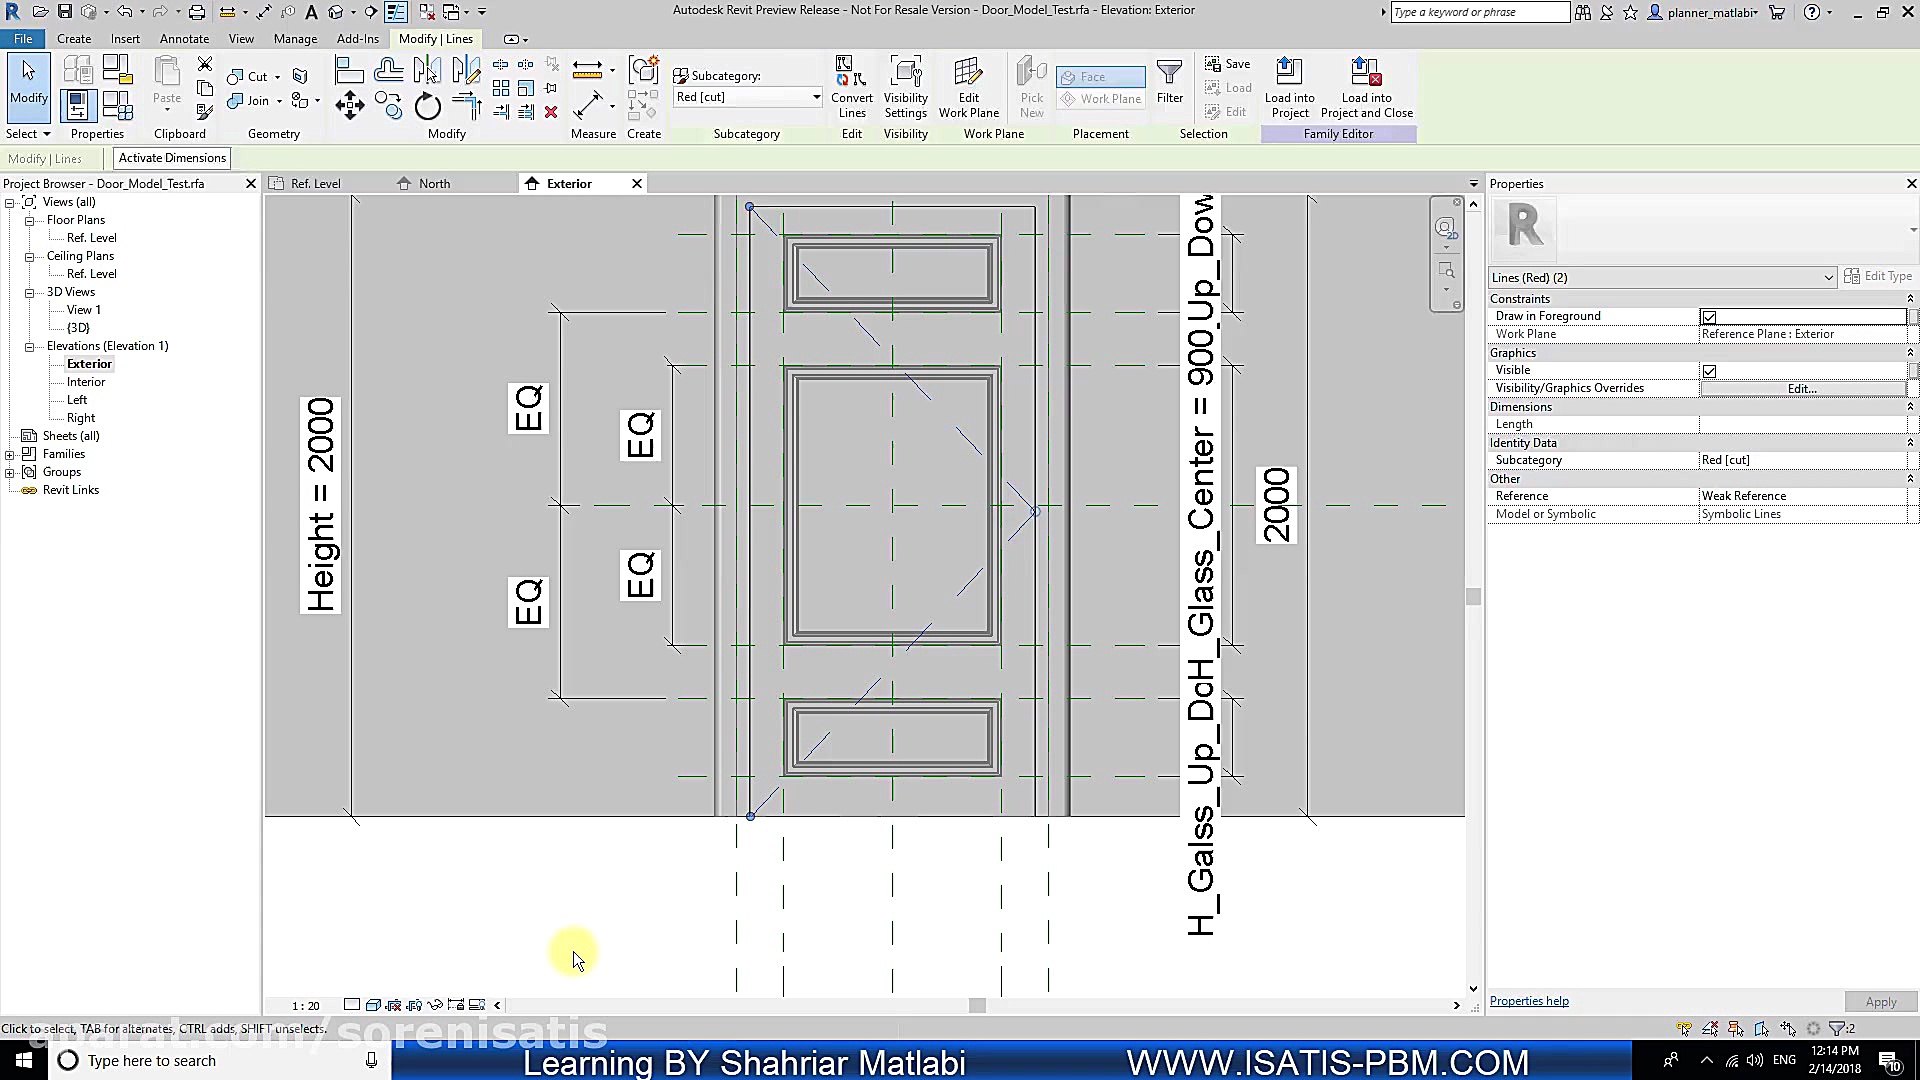Select the Align tool icon

(x=349, y=70)
